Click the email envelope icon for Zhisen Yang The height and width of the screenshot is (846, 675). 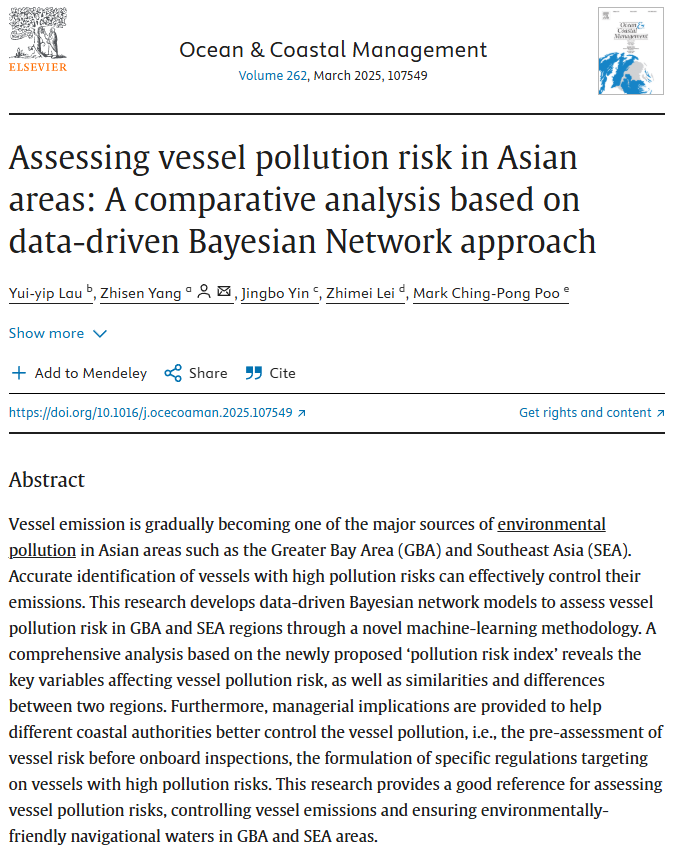click(x=224, y=292)
